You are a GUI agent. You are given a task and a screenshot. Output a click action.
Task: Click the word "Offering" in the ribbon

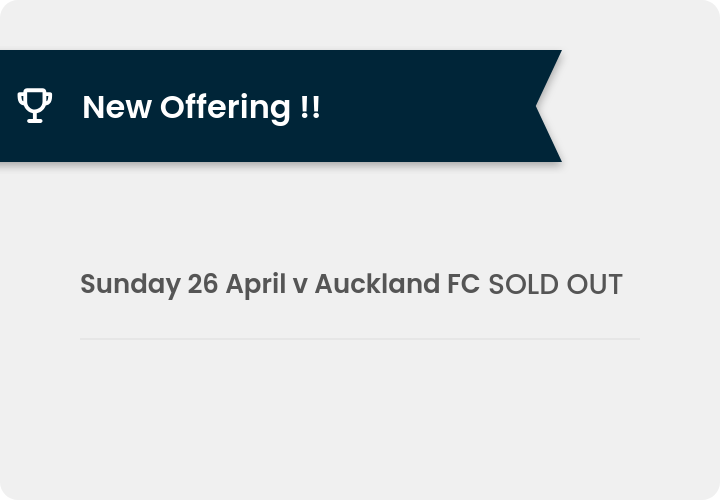(x=225, y=108)
